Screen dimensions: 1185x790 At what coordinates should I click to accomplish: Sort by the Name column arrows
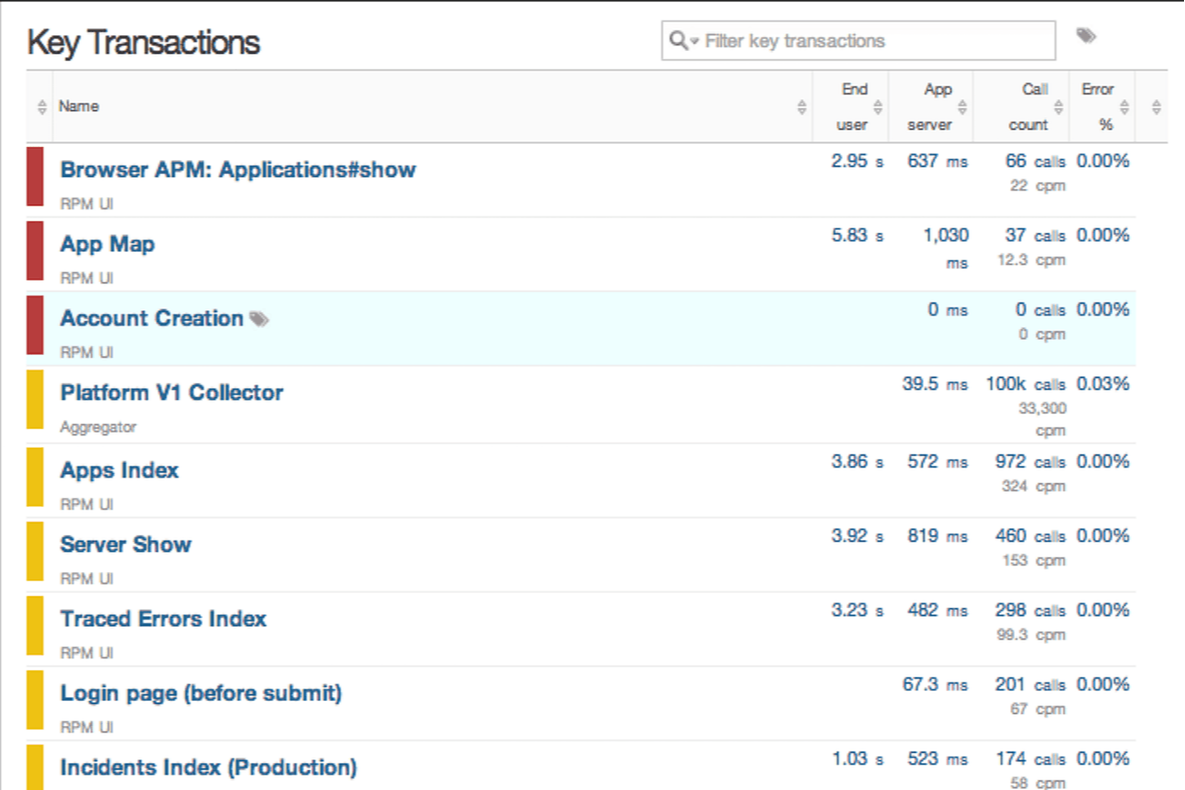[802, 107]
